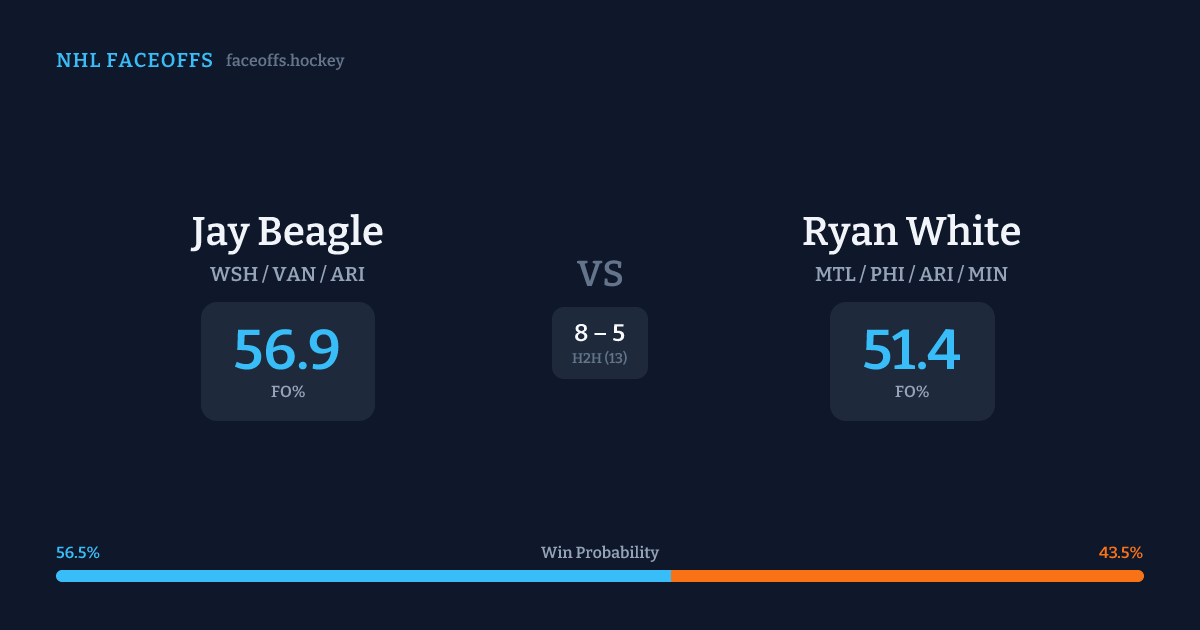The image size is (1200, 630).
Task: Click the FO% label under 51.4
Action: pyautogui.click(x=911, y=392)
